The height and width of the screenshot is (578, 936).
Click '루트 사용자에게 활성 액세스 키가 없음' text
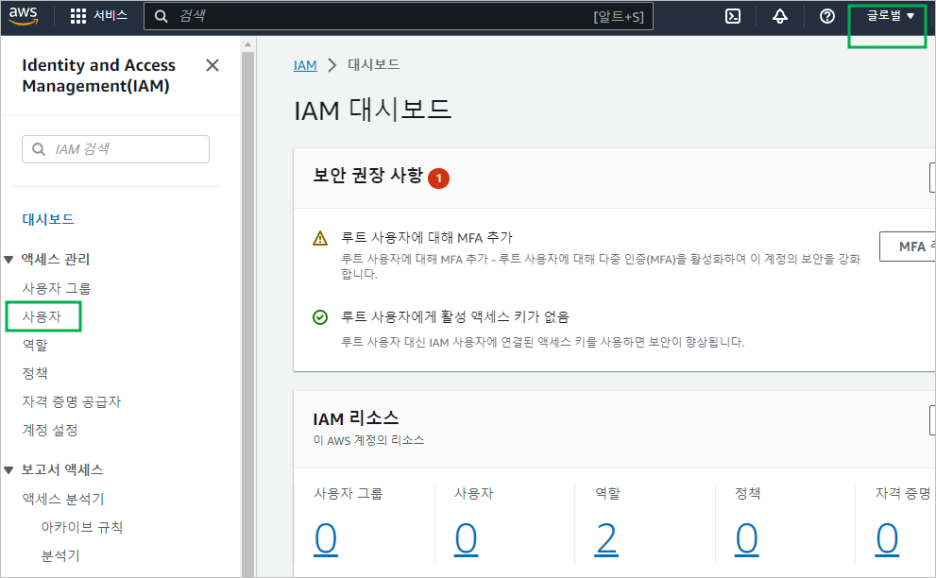click(x=455, y=316)
